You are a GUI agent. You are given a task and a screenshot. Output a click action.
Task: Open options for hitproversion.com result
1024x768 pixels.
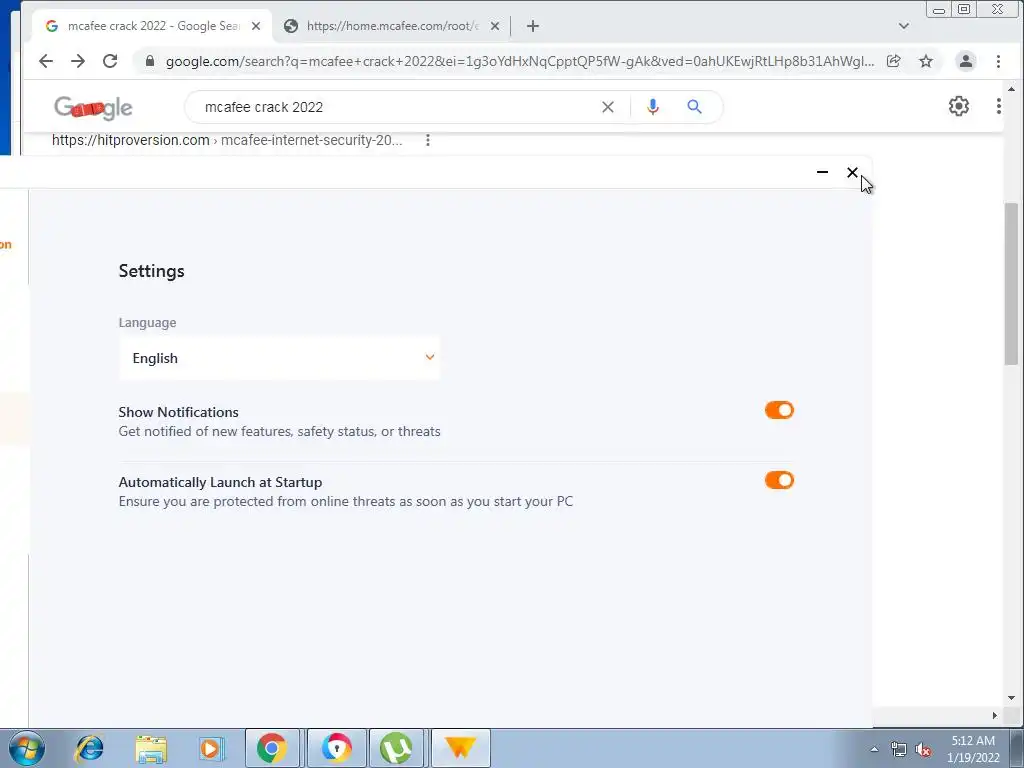(428, 140)
